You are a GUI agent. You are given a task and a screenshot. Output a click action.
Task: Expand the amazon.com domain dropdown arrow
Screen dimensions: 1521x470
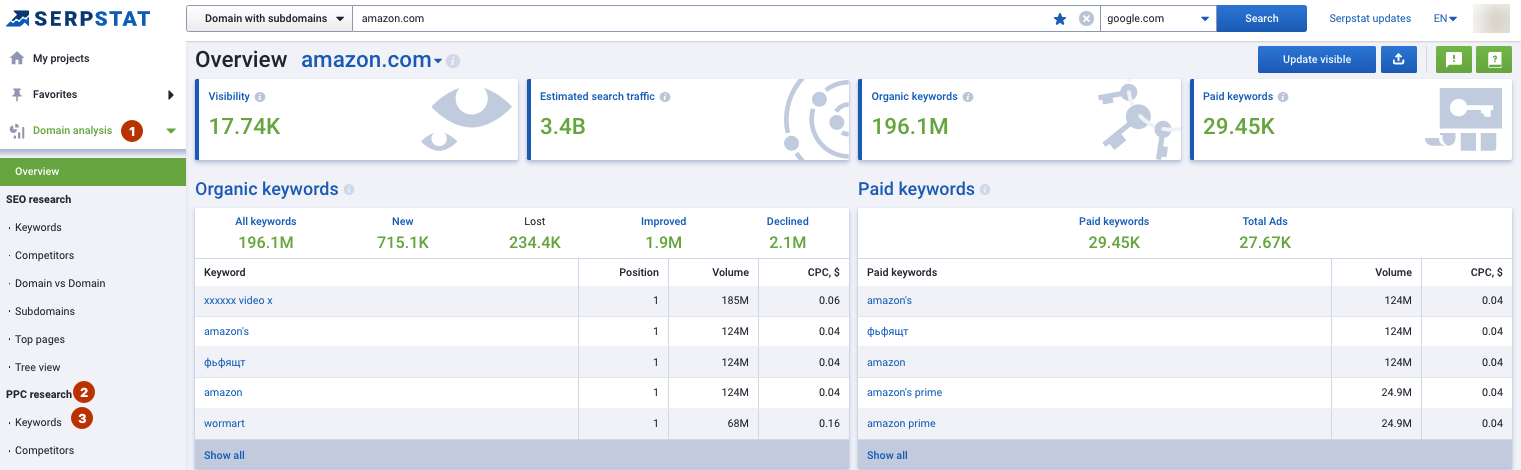438,62
